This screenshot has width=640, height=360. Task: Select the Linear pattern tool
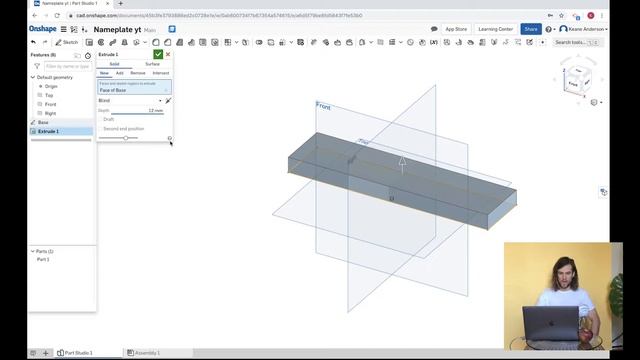228,42
